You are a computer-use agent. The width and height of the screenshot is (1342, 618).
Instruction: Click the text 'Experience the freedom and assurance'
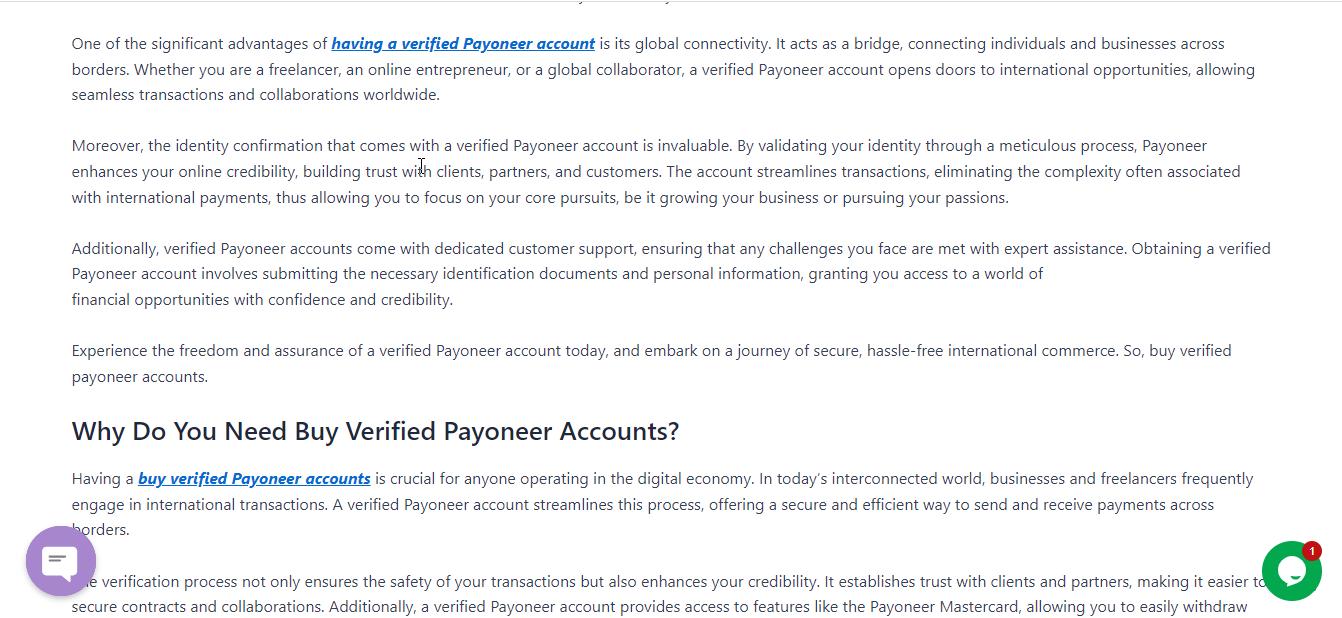203,351
